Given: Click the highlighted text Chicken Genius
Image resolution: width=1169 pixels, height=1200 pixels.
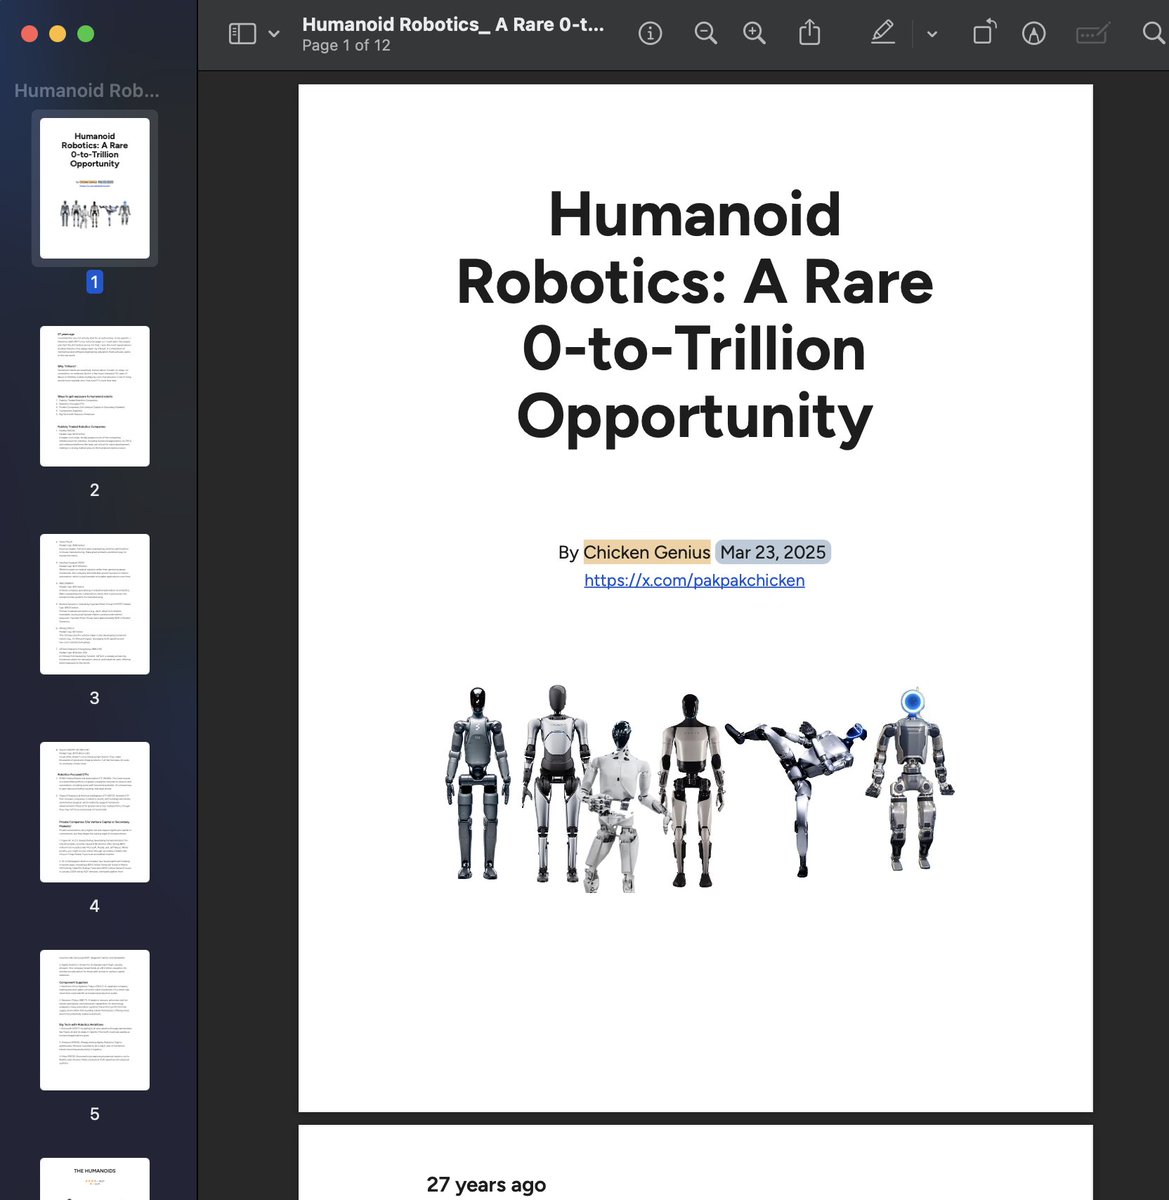Looking at the screenshot, I should (646, 552).
